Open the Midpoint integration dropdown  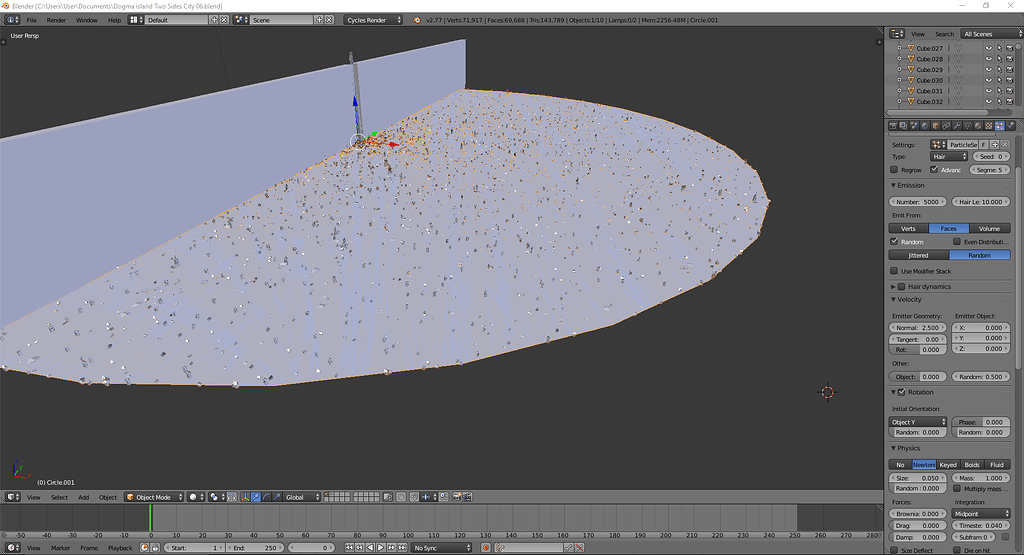pyautogui.click(x=981, y=514)
